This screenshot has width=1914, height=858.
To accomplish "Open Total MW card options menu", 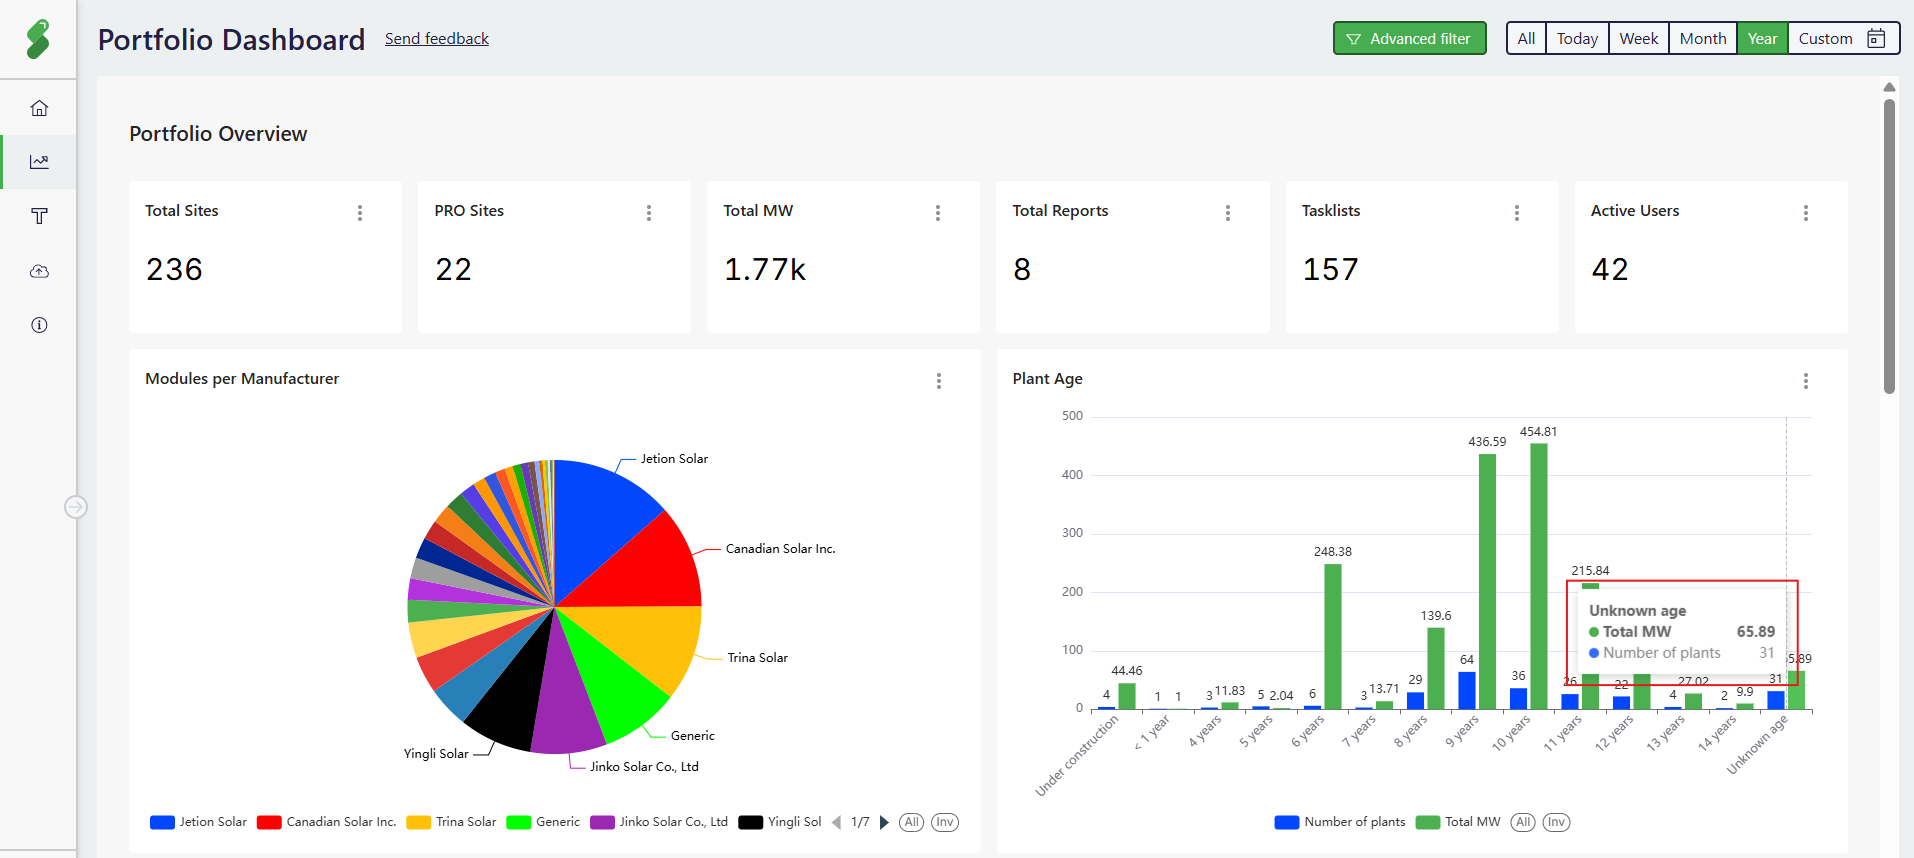I will pos(938,213).
